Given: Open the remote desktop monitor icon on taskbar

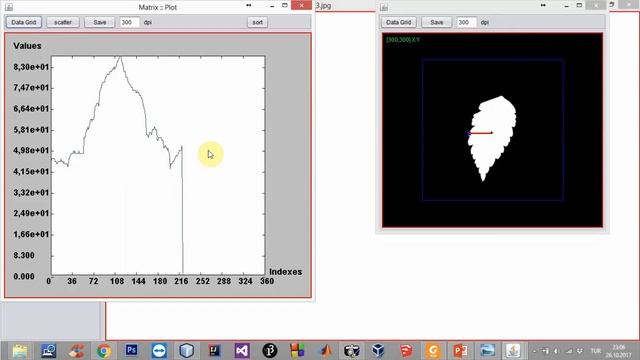Looking at the screenshot, I should pos(48,350).
